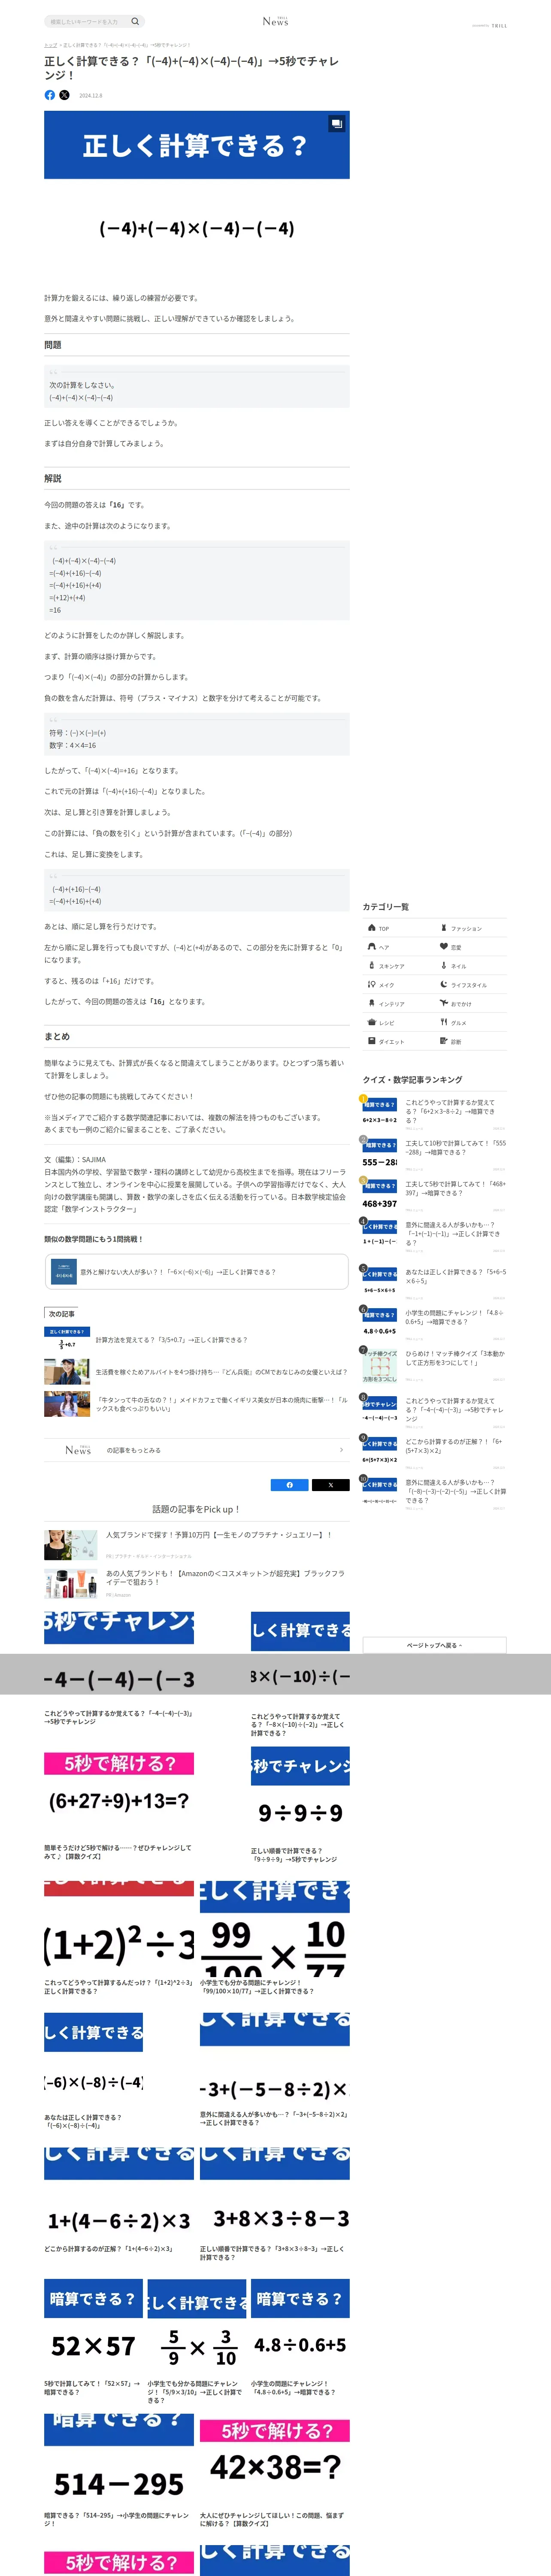
Task: Open the 「−4−(−4)−(−3)」 quiz card
Action: coord(119,1669)
